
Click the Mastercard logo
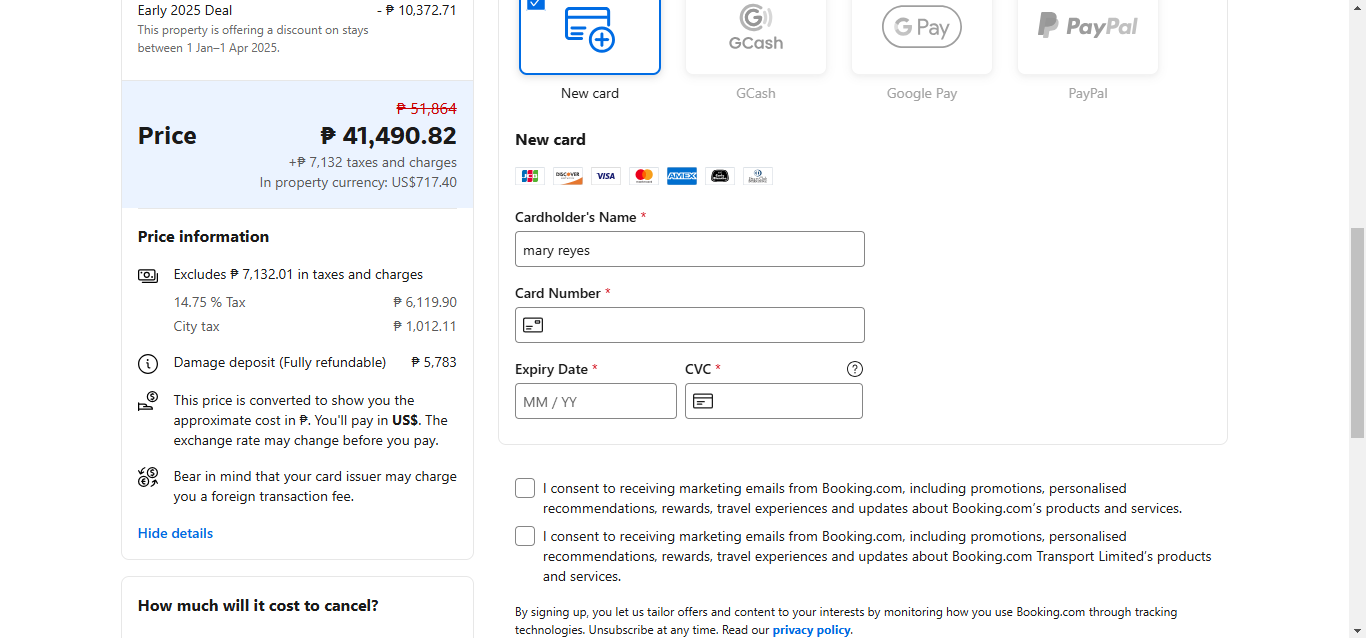[x=644, y=176]
